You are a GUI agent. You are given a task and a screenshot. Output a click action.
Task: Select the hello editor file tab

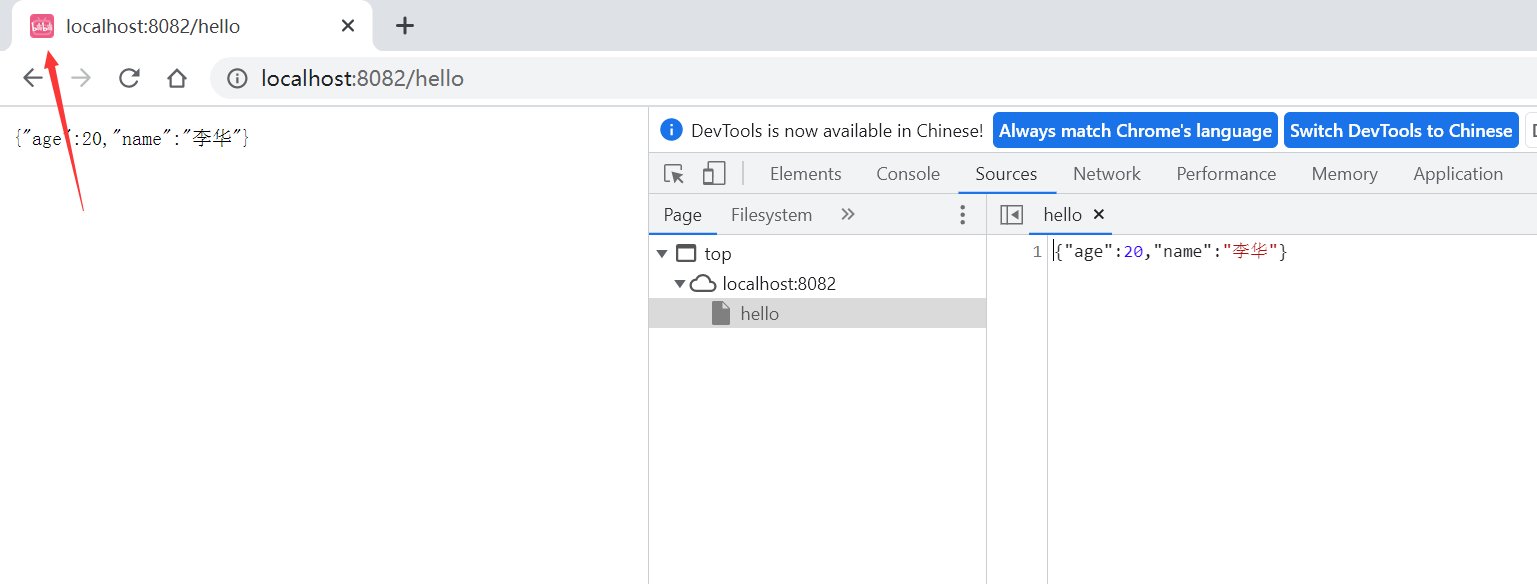1062,215
